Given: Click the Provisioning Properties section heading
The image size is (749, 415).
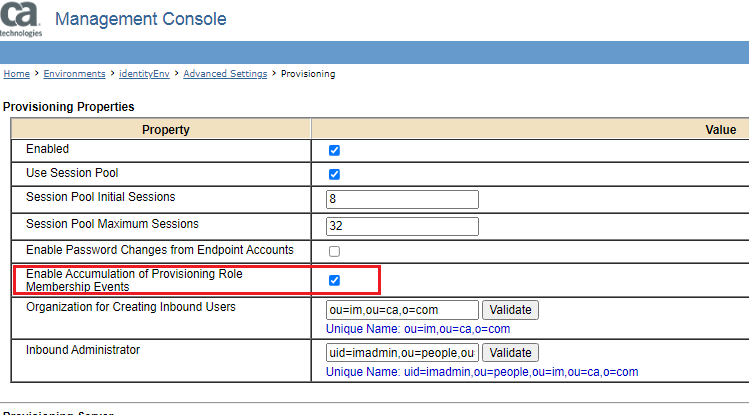Looking at the screenshot, I should click(x=68, y=106).
